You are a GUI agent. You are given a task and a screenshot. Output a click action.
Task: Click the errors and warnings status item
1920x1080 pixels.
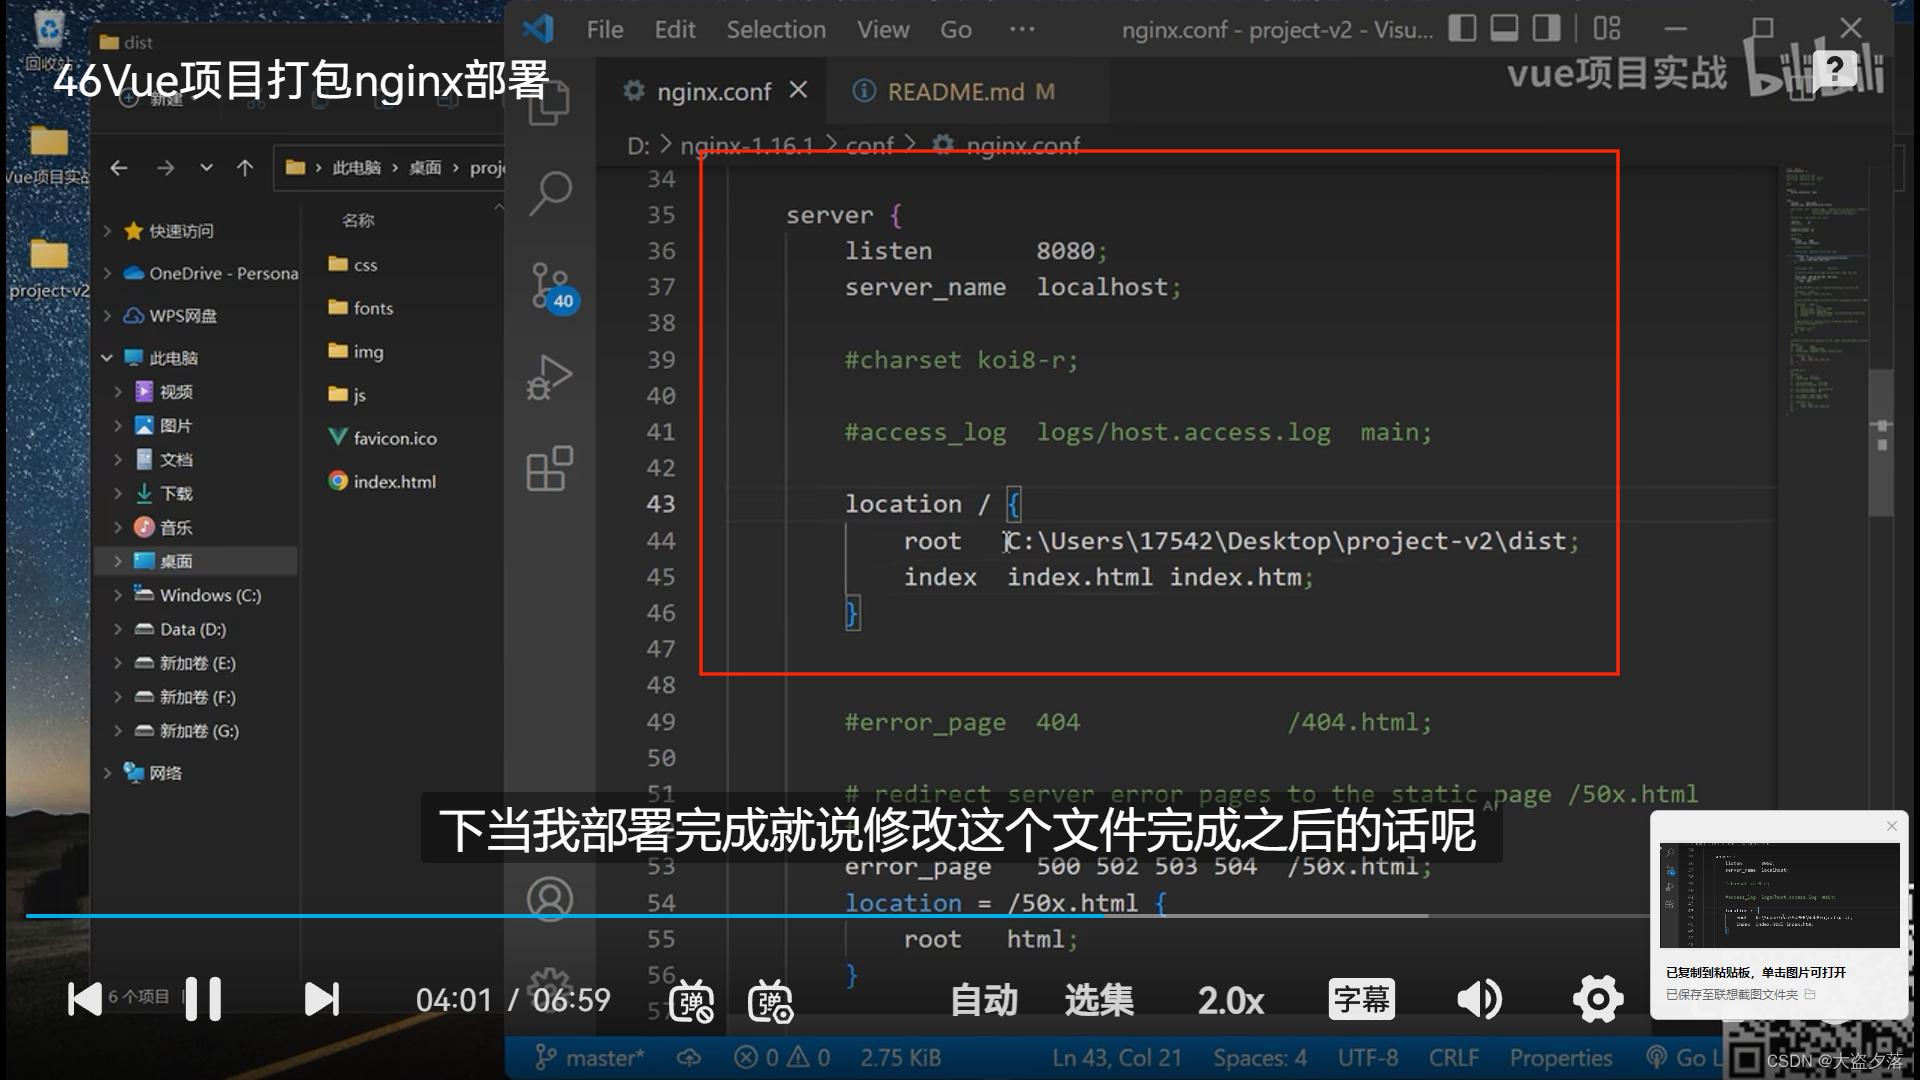[x=782, y=1058]
